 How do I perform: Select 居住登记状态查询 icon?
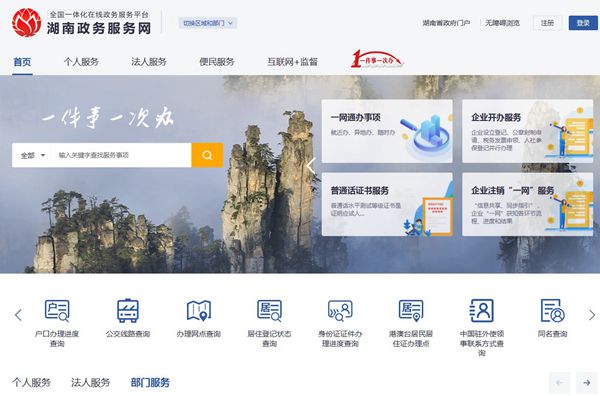click(x=269, y=311)
